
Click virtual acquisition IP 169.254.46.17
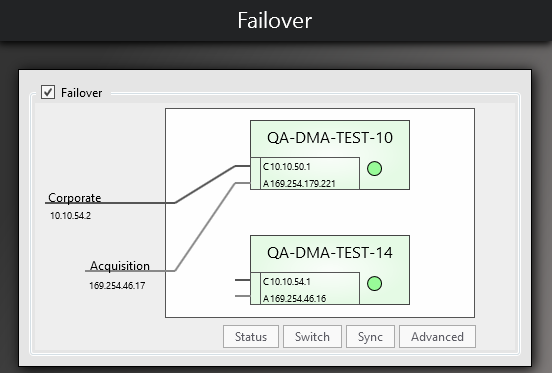click(117, 285)
